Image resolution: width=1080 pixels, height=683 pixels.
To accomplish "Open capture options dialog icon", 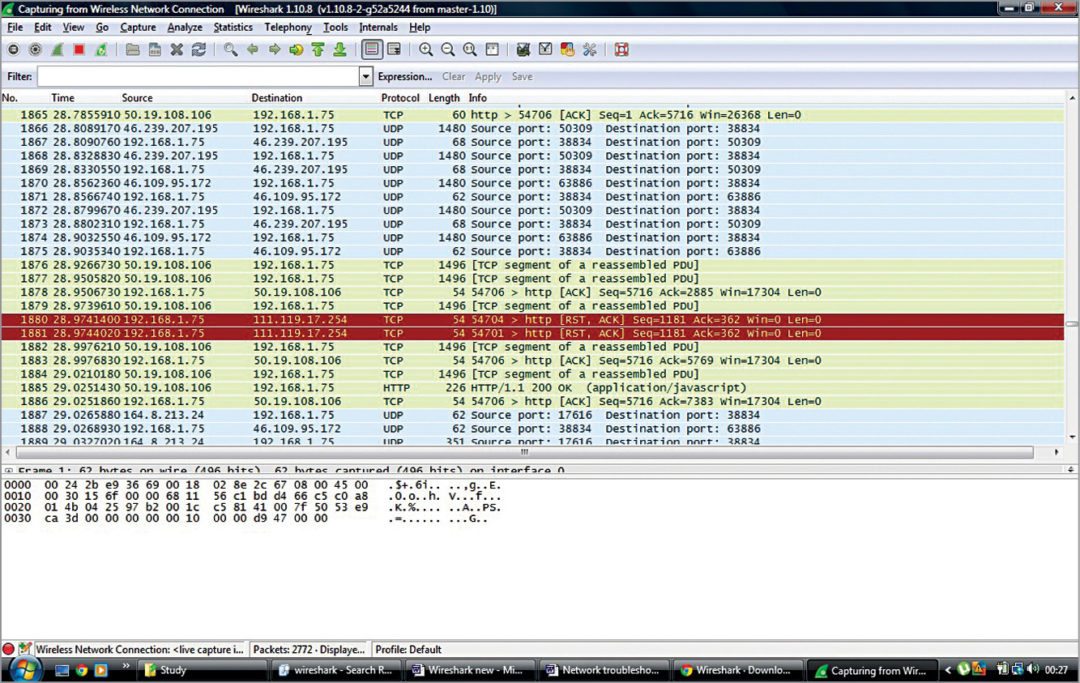I will 36,49.
